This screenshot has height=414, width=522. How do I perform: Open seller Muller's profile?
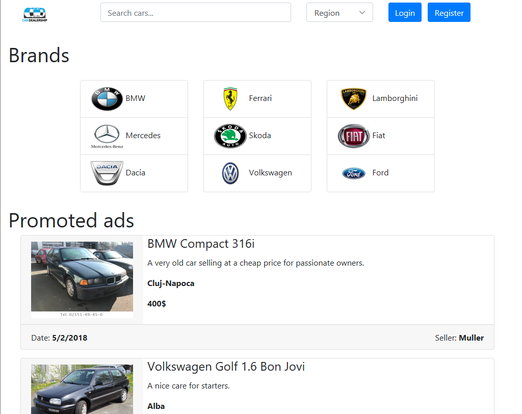(471, 338)
